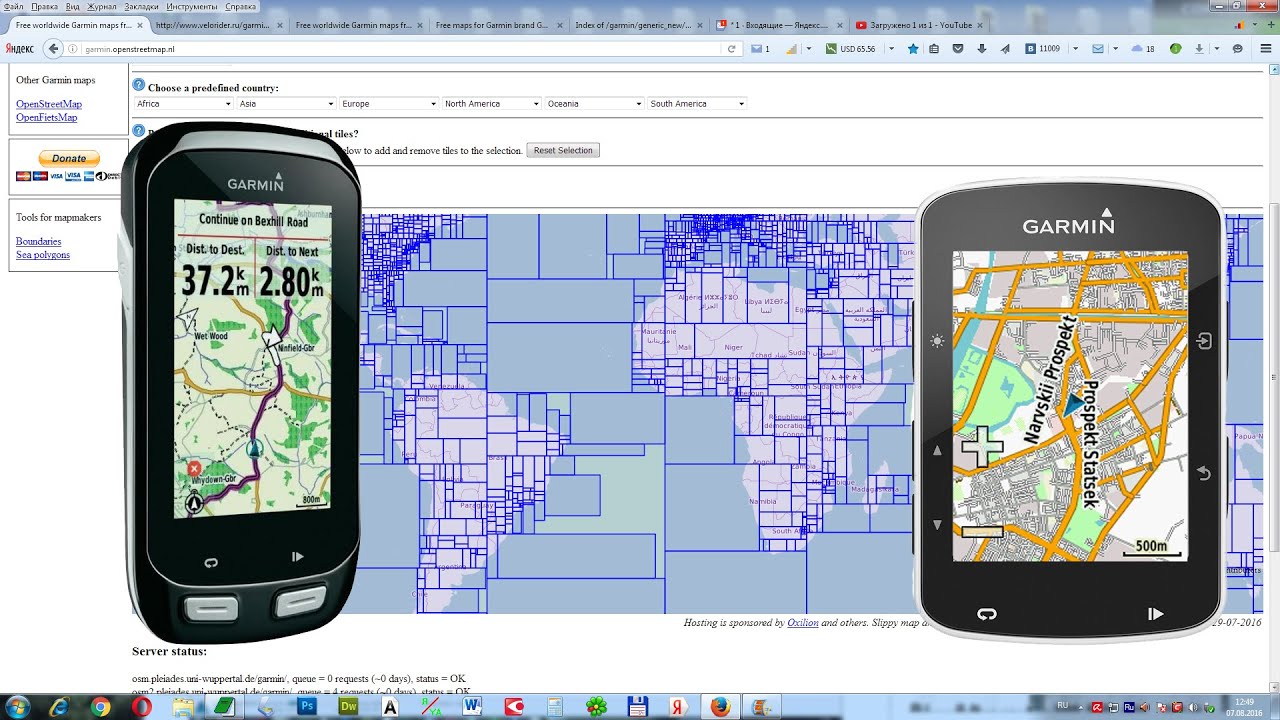
Task: Open the Правка menu
Action: [x=45, y=6]
